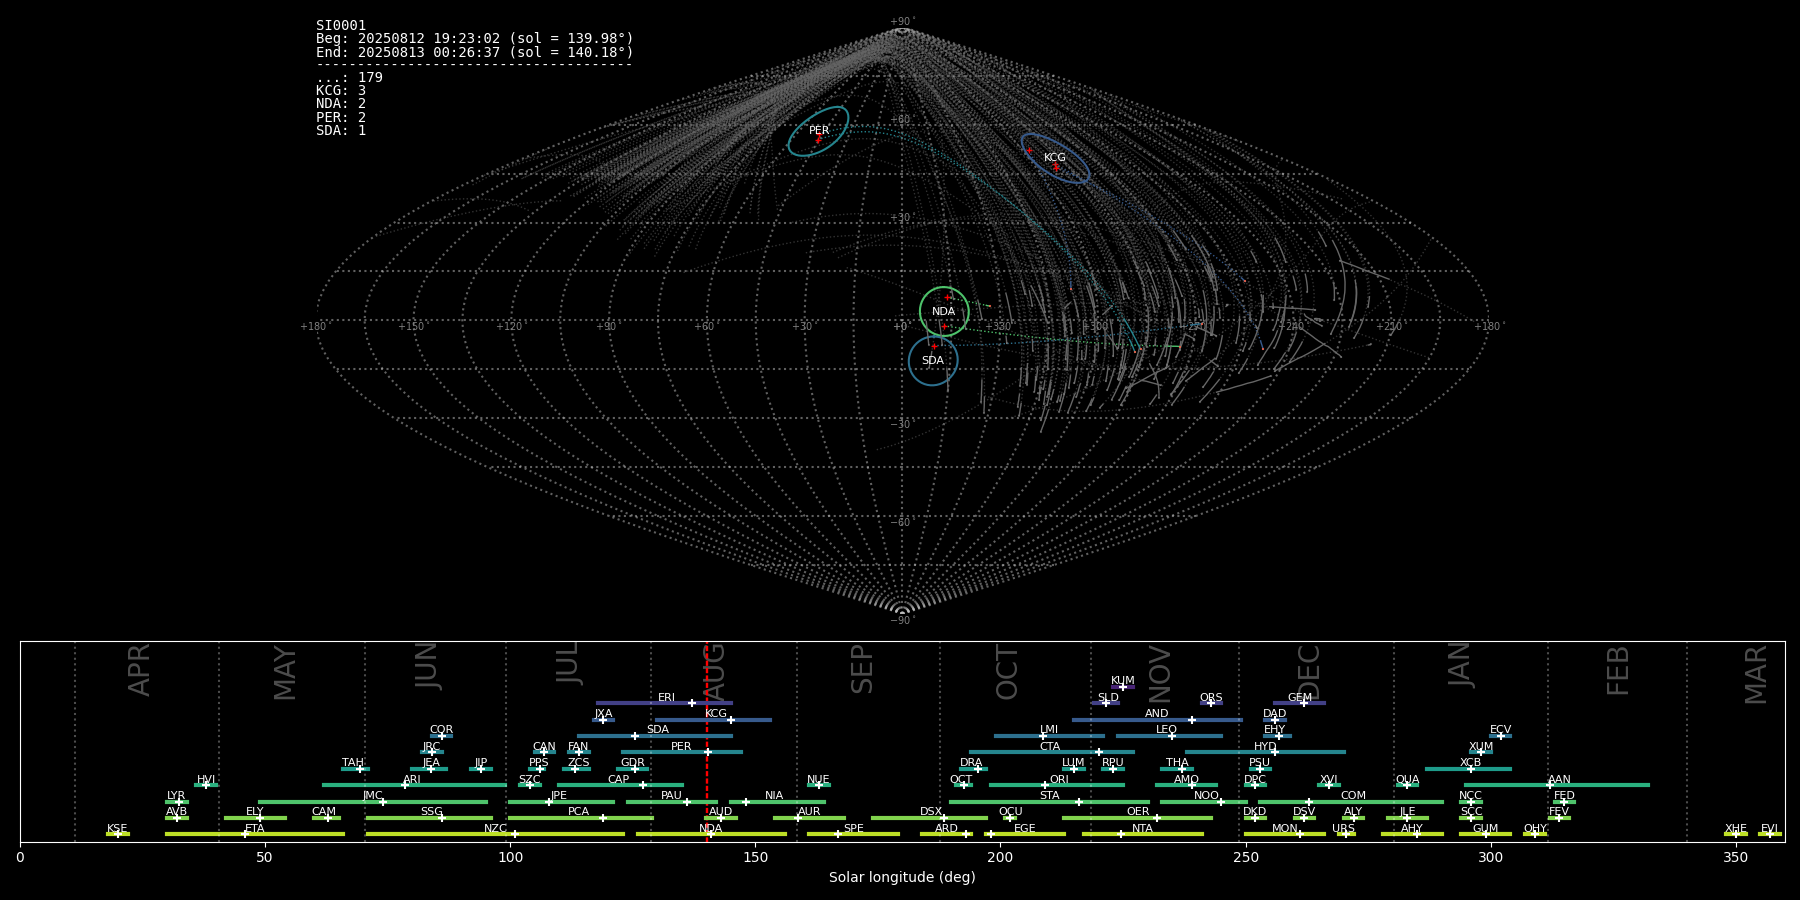This screenshot has width=1800, height=900.
Task: Click the 'SDA: 1' count entry
Action: [341, 131]
